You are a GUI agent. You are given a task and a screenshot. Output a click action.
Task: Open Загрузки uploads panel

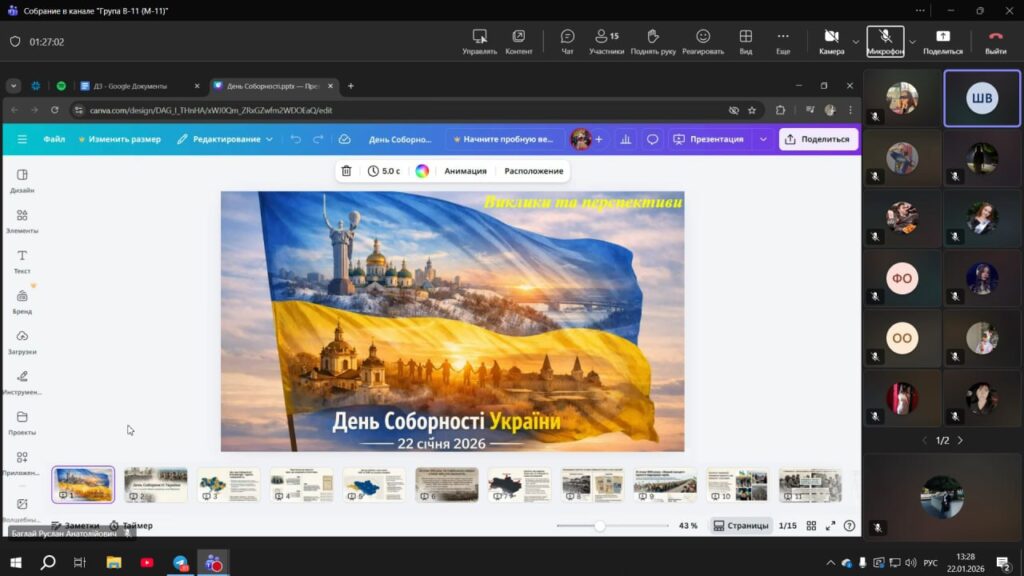coord(22,342)
